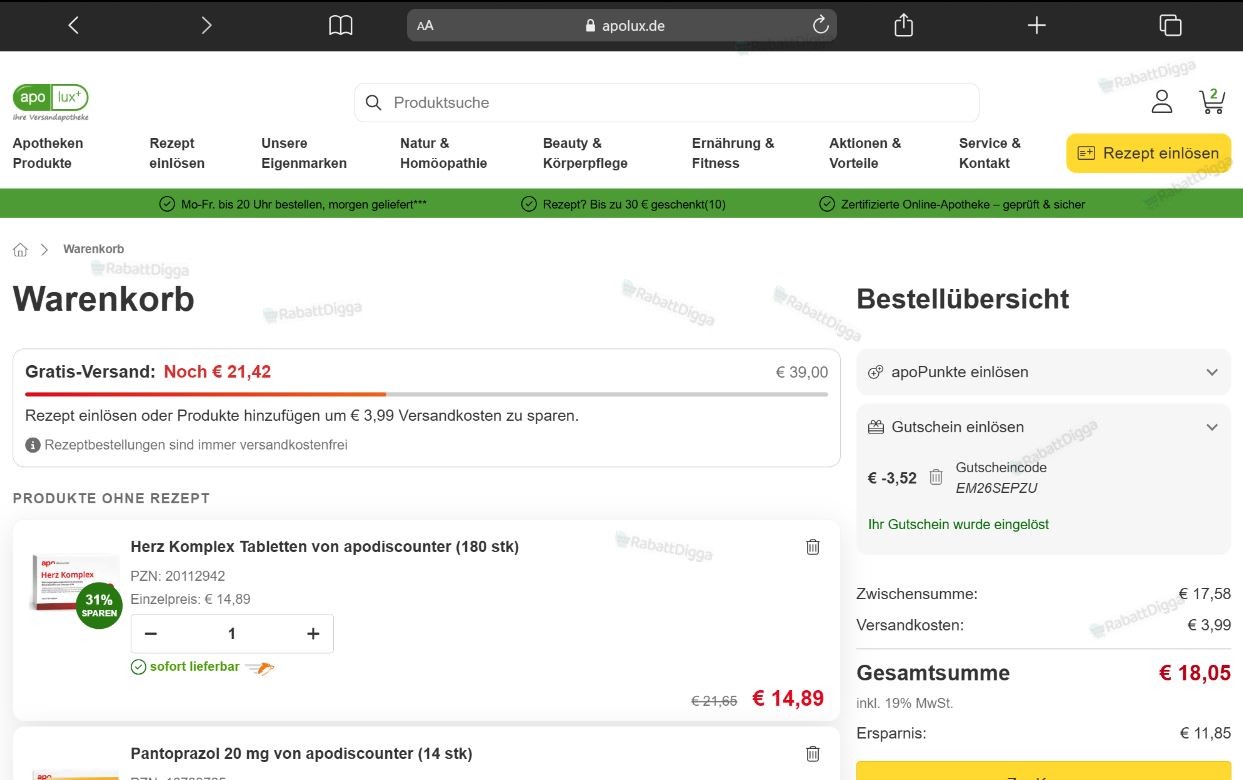
Task: Open Pantoprazol 20 mg product title
Action: pyautogui.click(x=301, y=753)
